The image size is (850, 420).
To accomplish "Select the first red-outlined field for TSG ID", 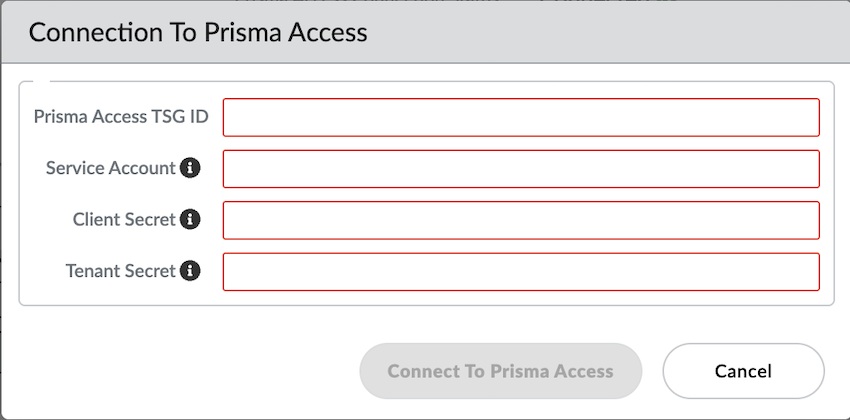I will (521, 117).
